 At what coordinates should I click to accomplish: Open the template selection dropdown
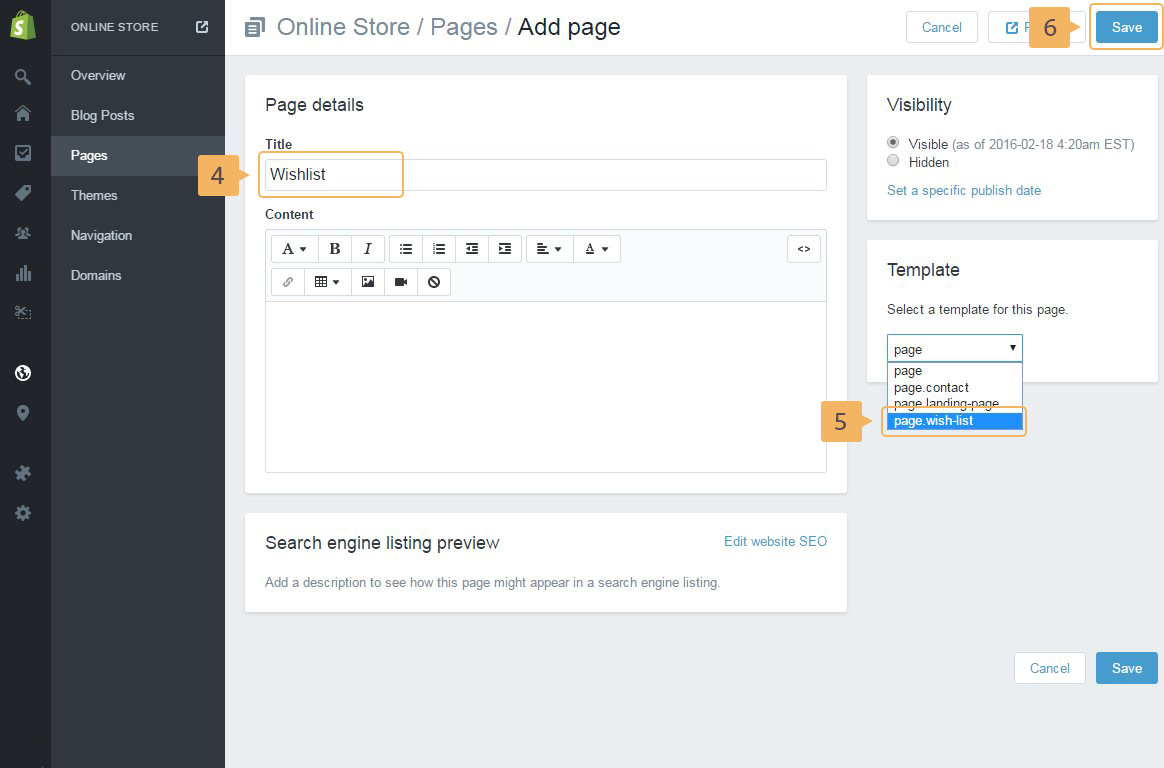click(x=954, y=348)
